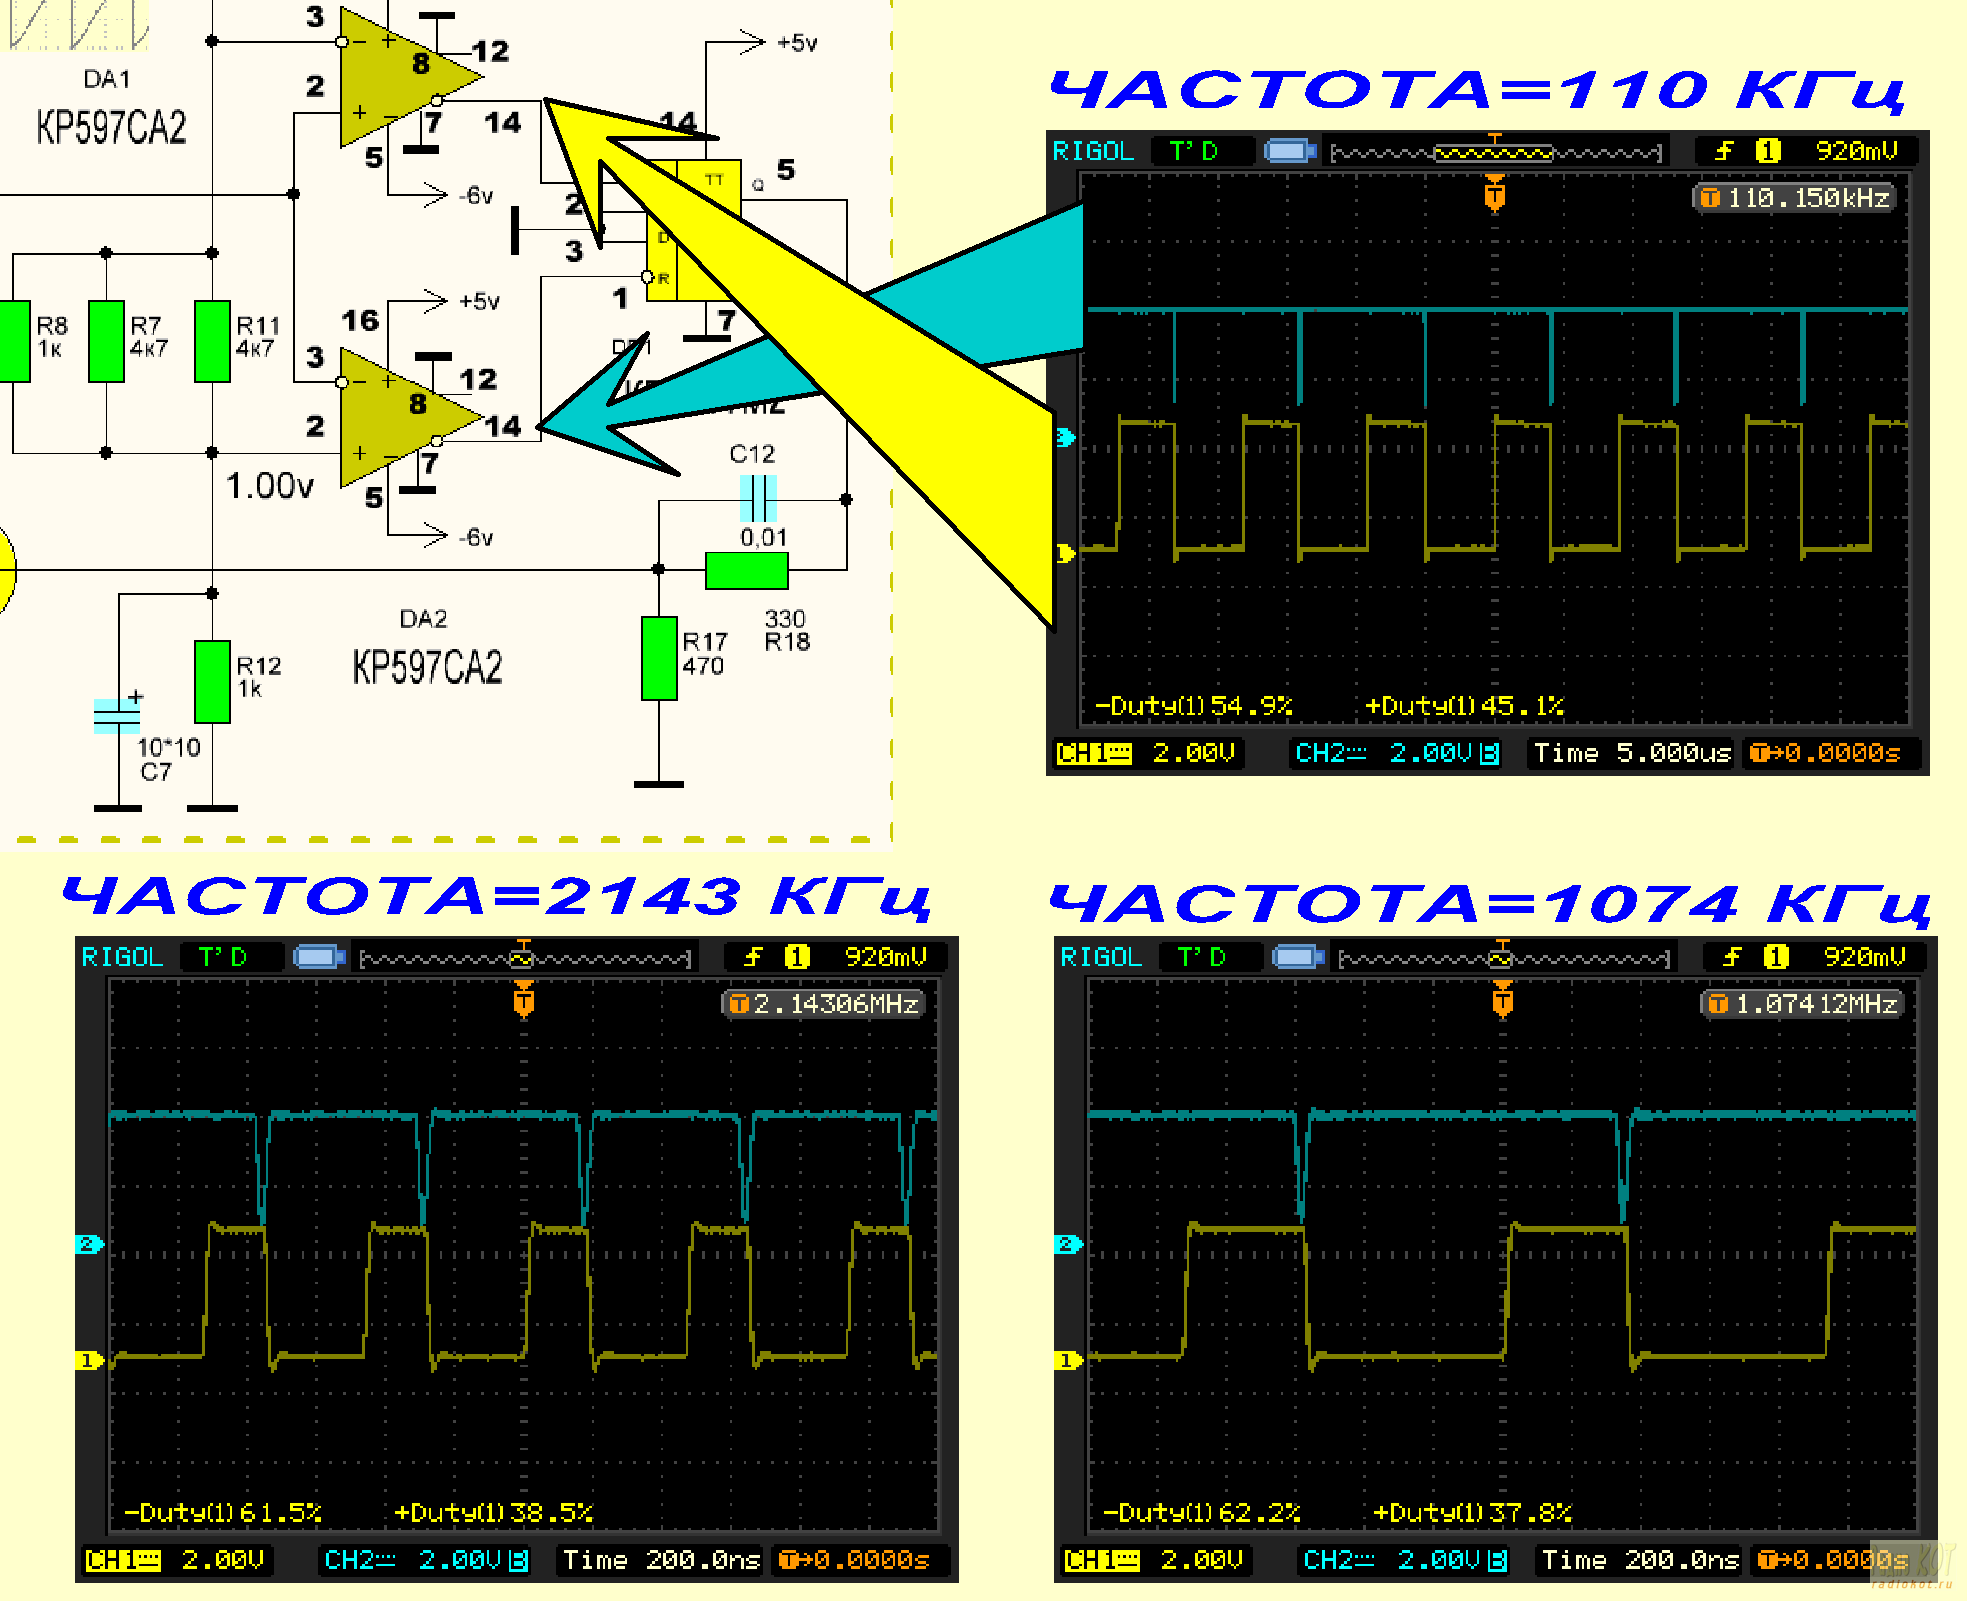Click the CH2 label on the 2143 kHz scope

(x=360, y=1560)
